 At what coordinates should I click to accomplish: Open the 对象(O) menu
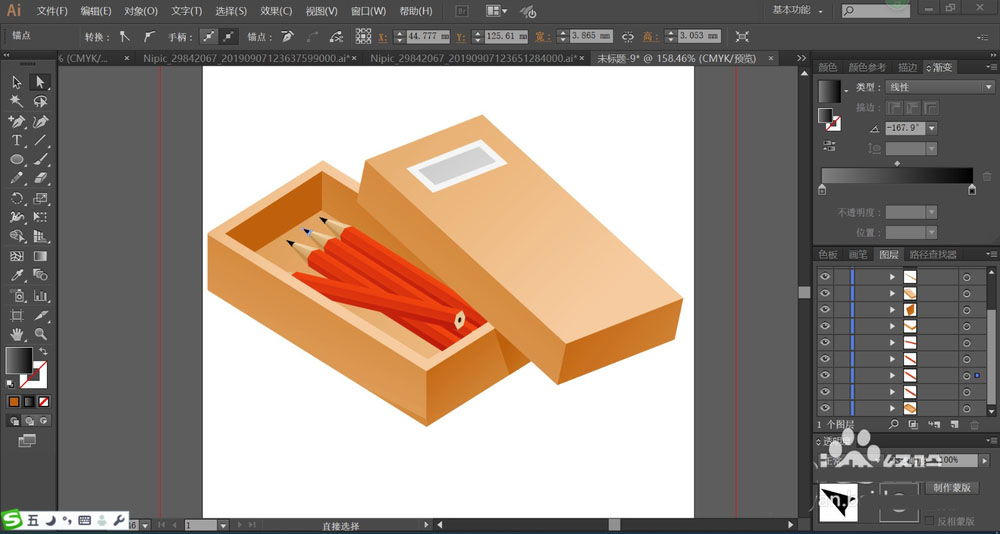[141, 11]
